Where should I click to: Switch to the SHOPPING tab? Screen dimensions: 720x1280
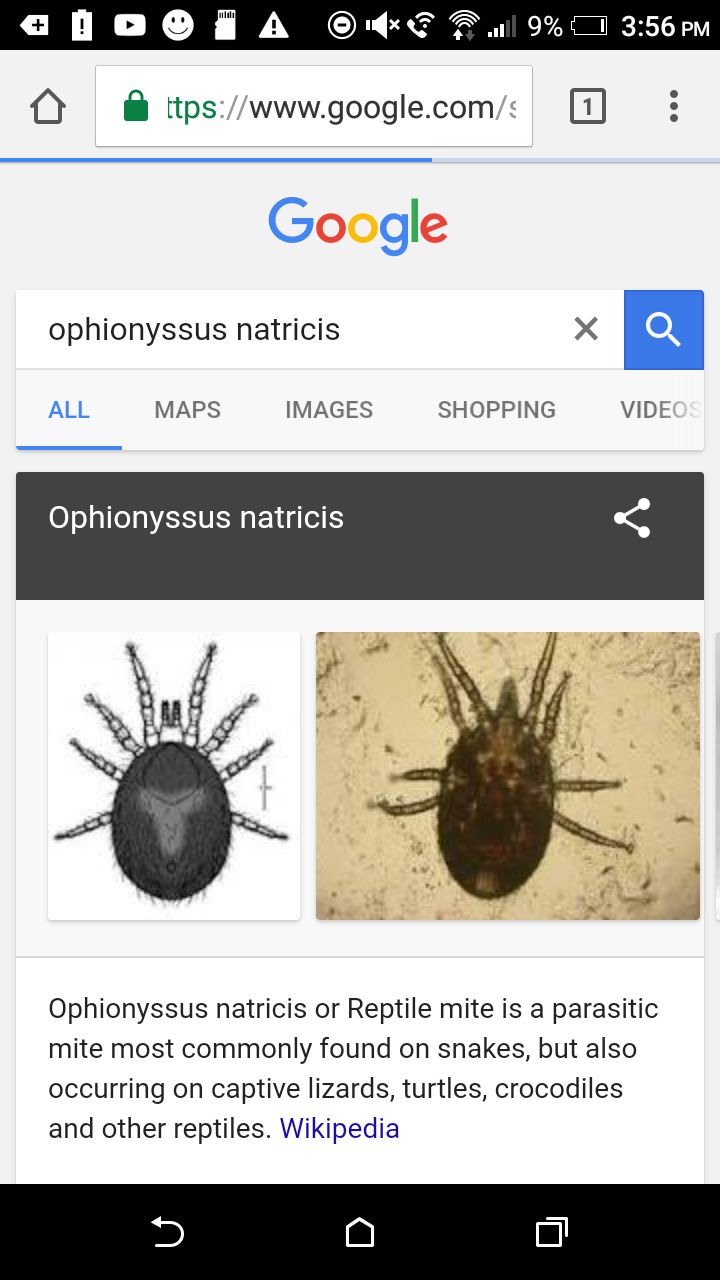click(x=497, y=410)
